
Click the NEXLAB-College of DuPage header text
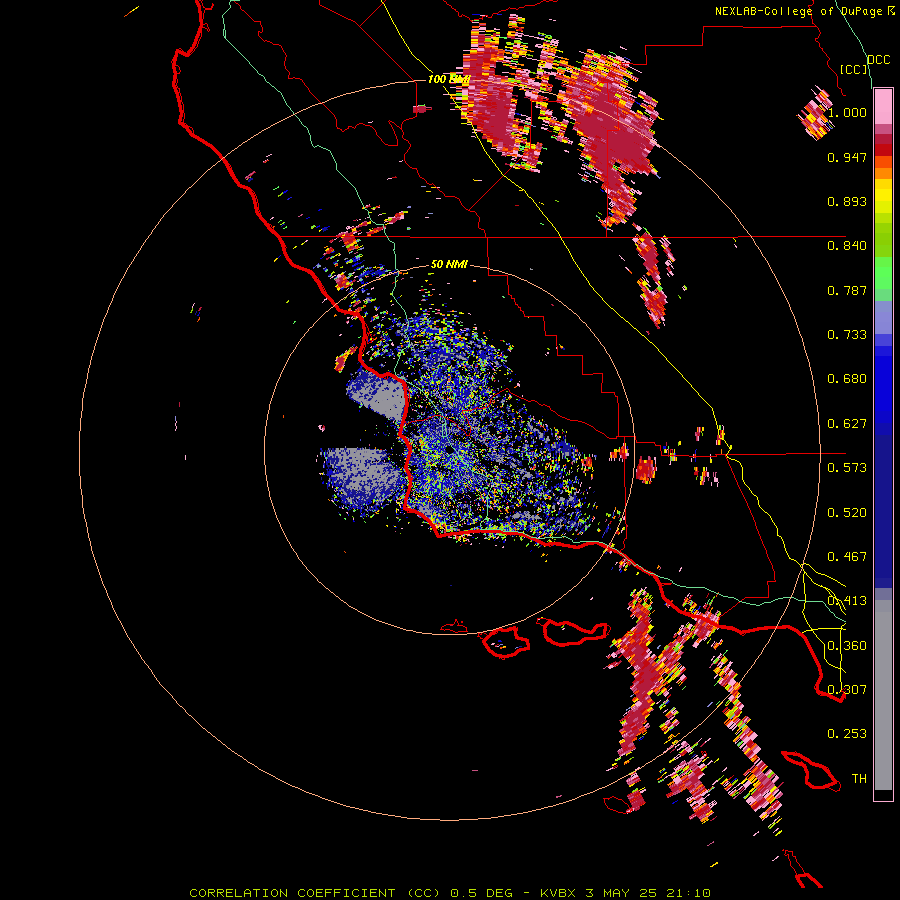[x=798, y=11]
